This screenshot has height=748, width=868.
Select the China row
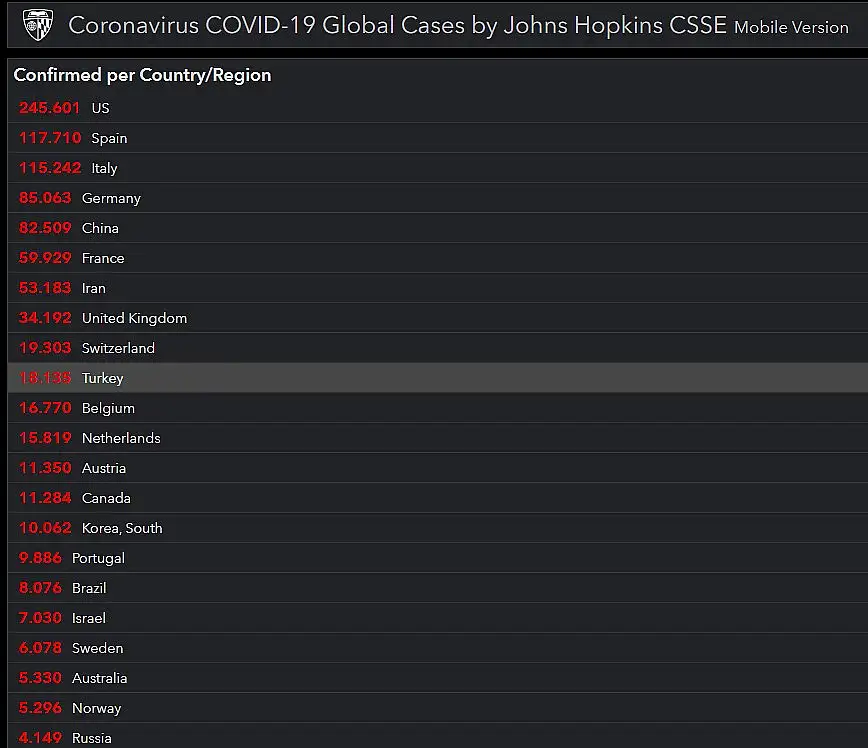[438, 228]
